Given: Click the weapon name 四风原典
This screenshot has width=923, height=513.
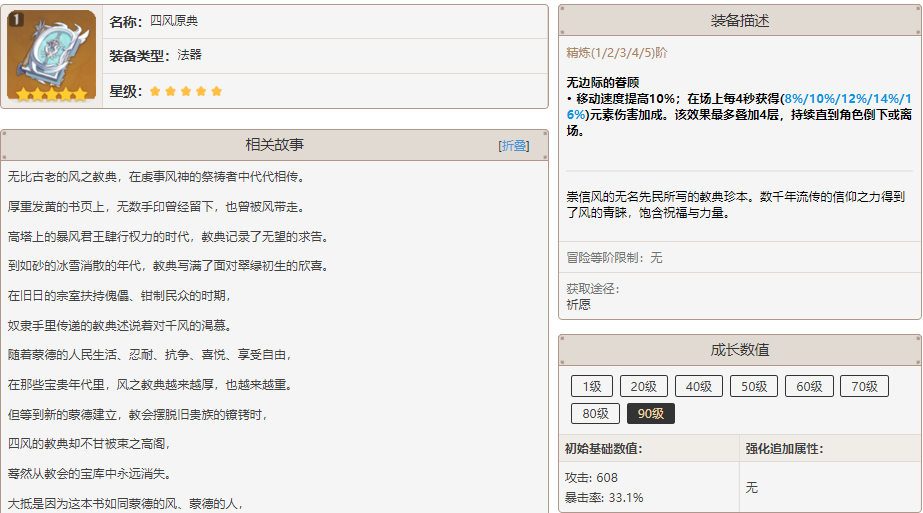Looking at the screenshot, I should pyautogui.click(x=174, y=21).
